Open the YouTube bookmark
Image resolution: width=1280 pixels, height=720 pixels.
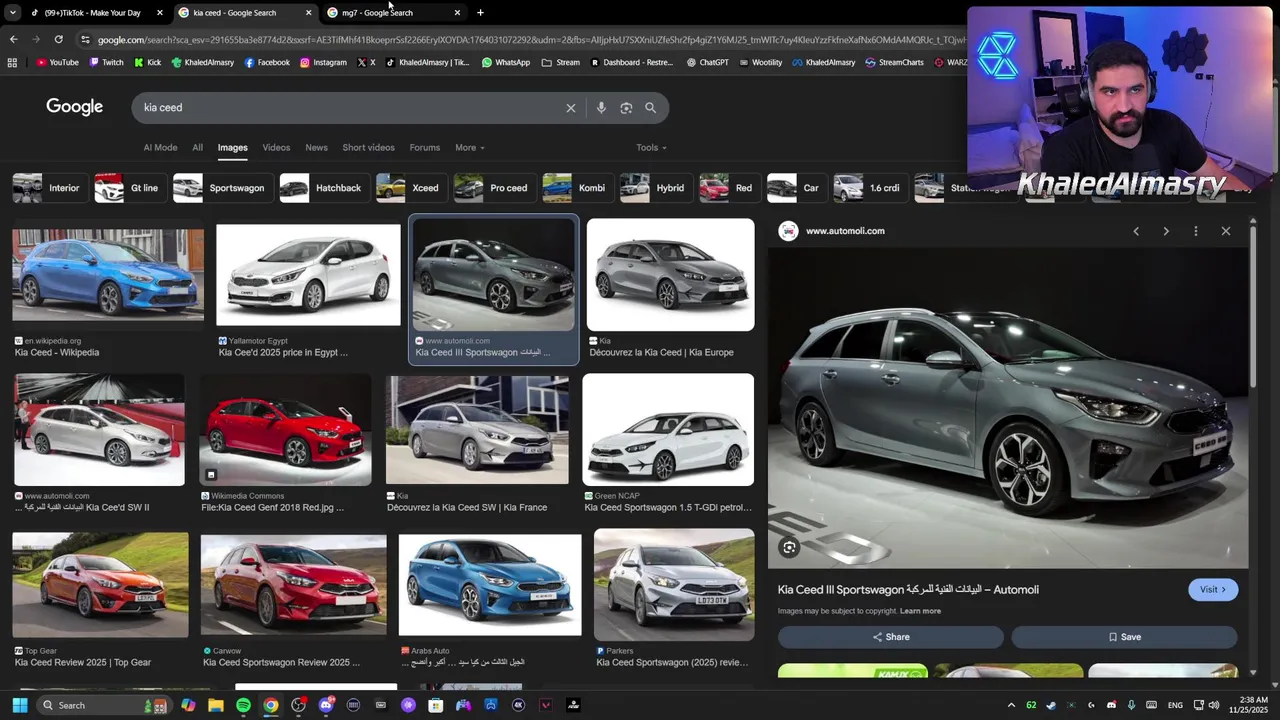tap(57, 62)
